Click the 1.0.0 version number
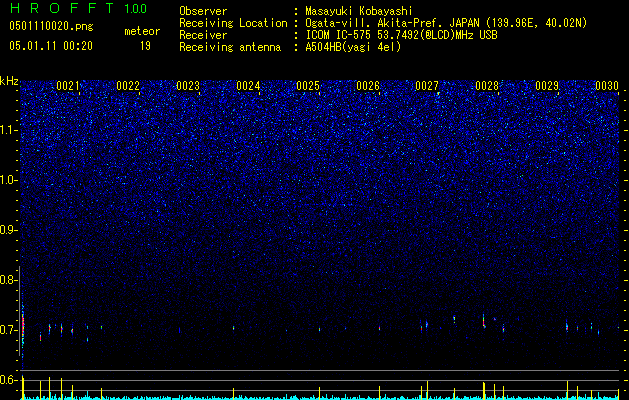 pos(135,9)
